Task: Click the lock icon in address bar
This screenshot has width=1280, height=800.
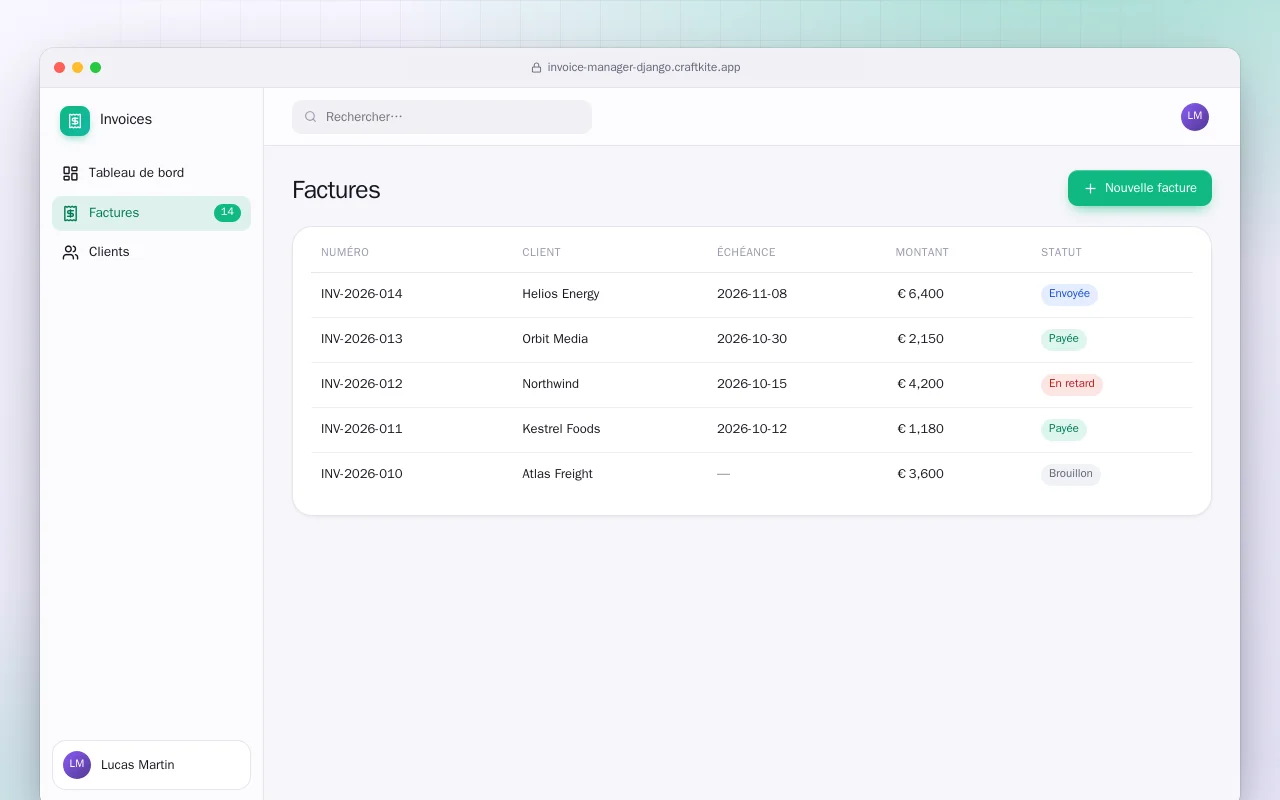Action: [537, 68]
